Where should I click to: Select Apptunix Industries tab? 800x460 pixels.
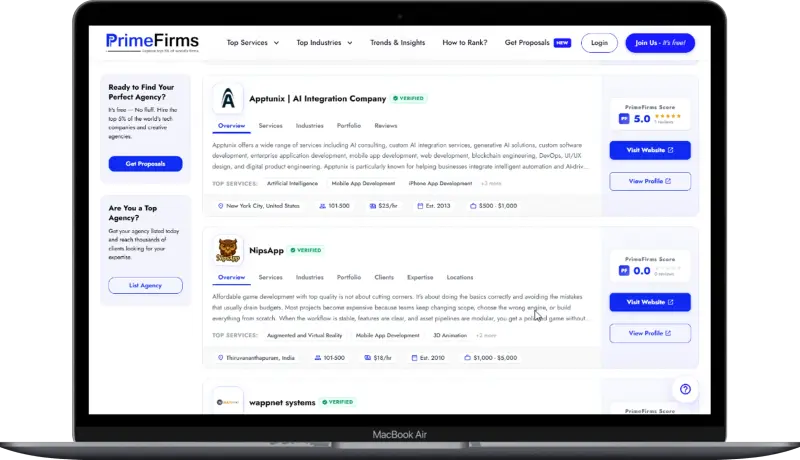[309, 126]
